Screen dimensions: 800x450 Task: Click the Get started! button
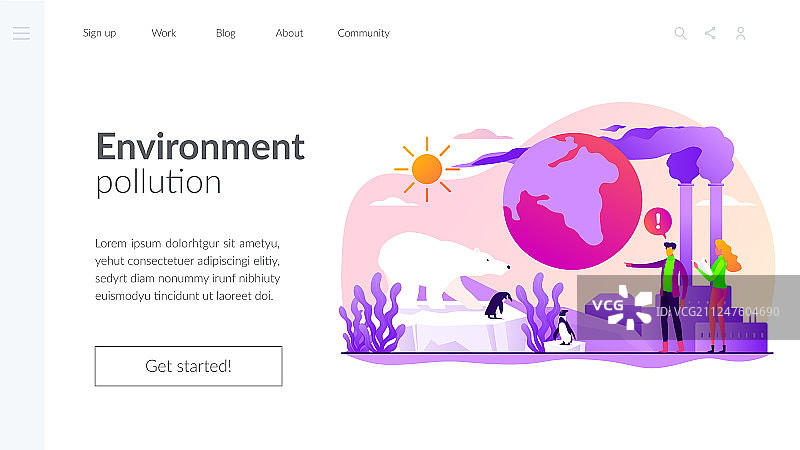coord(188,366)
